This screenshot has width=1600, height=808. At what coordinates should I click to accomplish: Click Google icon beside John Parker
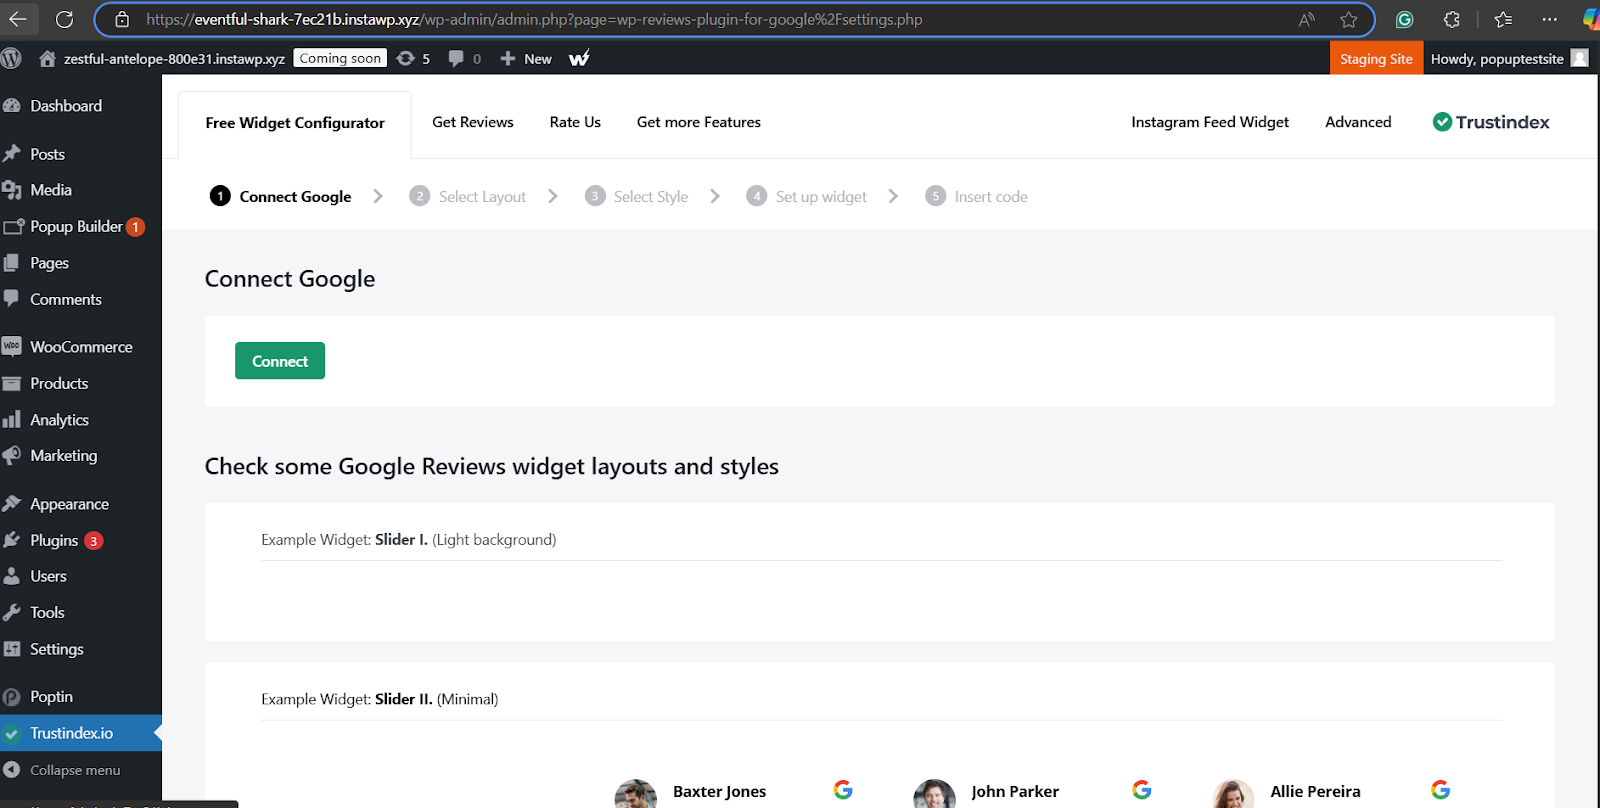pos(1142,790)
